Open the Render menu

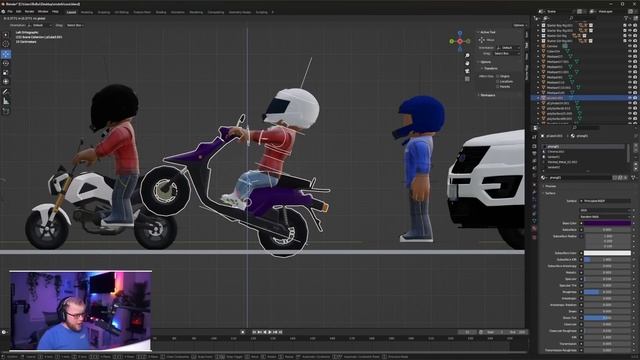[29, 12]
